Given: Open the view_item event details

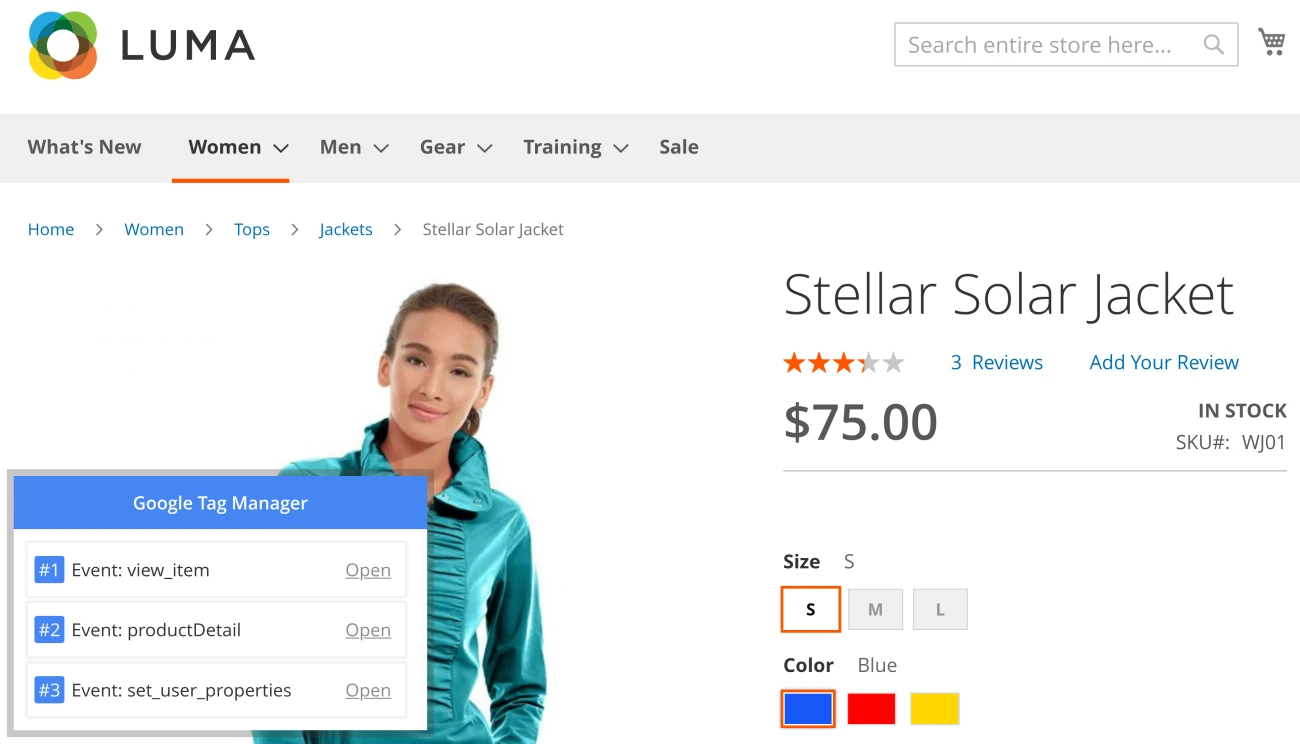Looking at the screenshot, I should 368,570.
